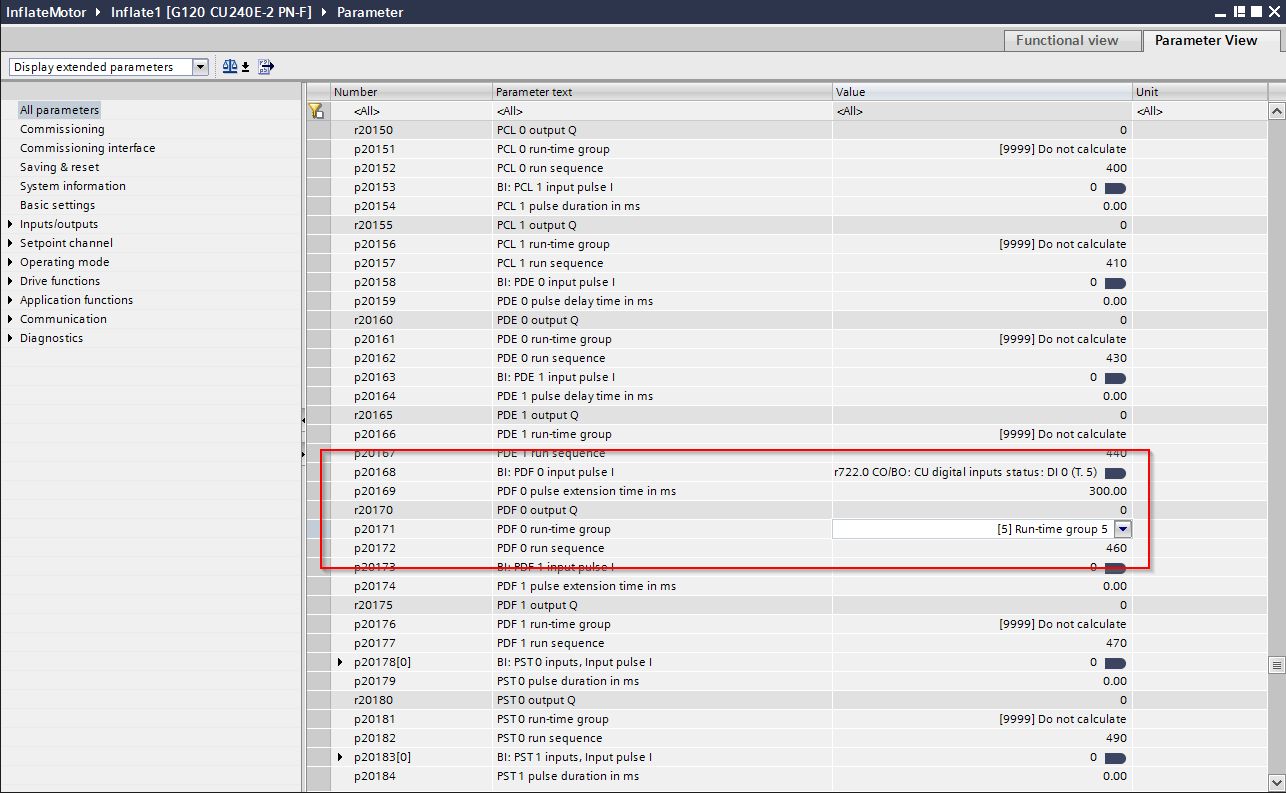Click 'PDE 1 run-time group' parameter text
Screen dimensions: 1286x793
coord(553,434)
